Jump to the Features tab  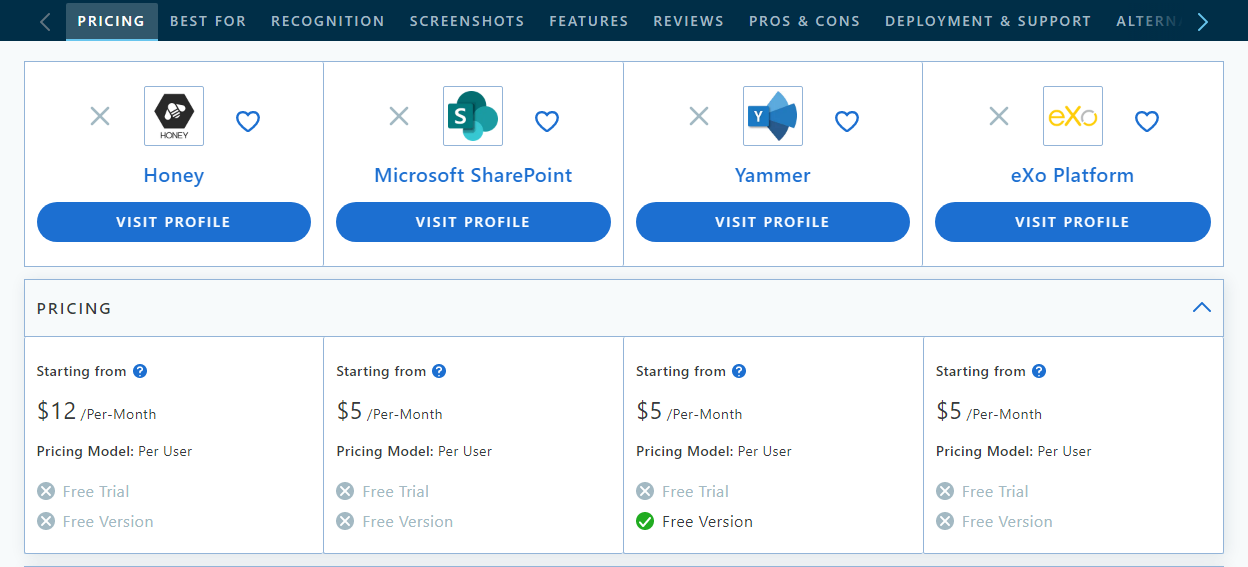click(589, 21)
